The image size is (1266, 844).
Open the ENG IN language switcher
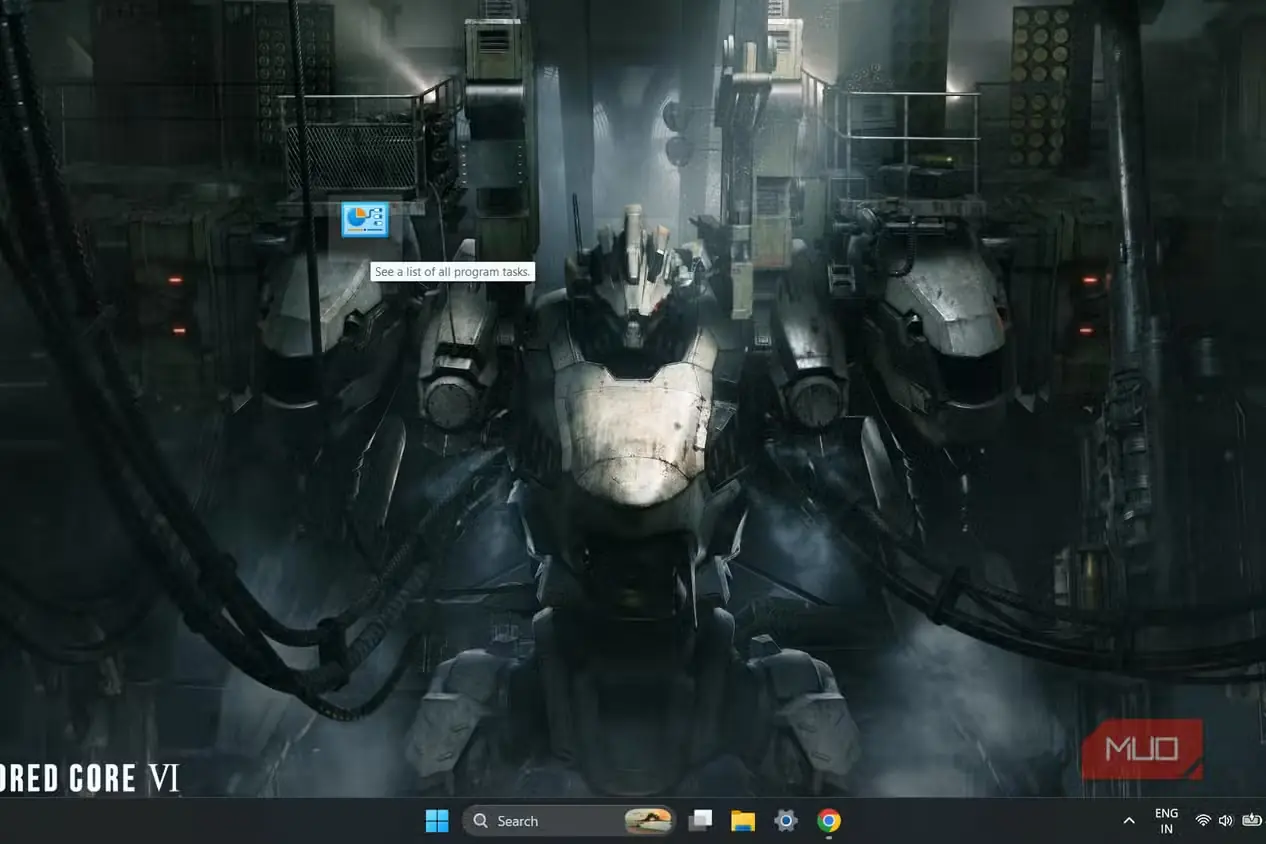pos(1166,821)
